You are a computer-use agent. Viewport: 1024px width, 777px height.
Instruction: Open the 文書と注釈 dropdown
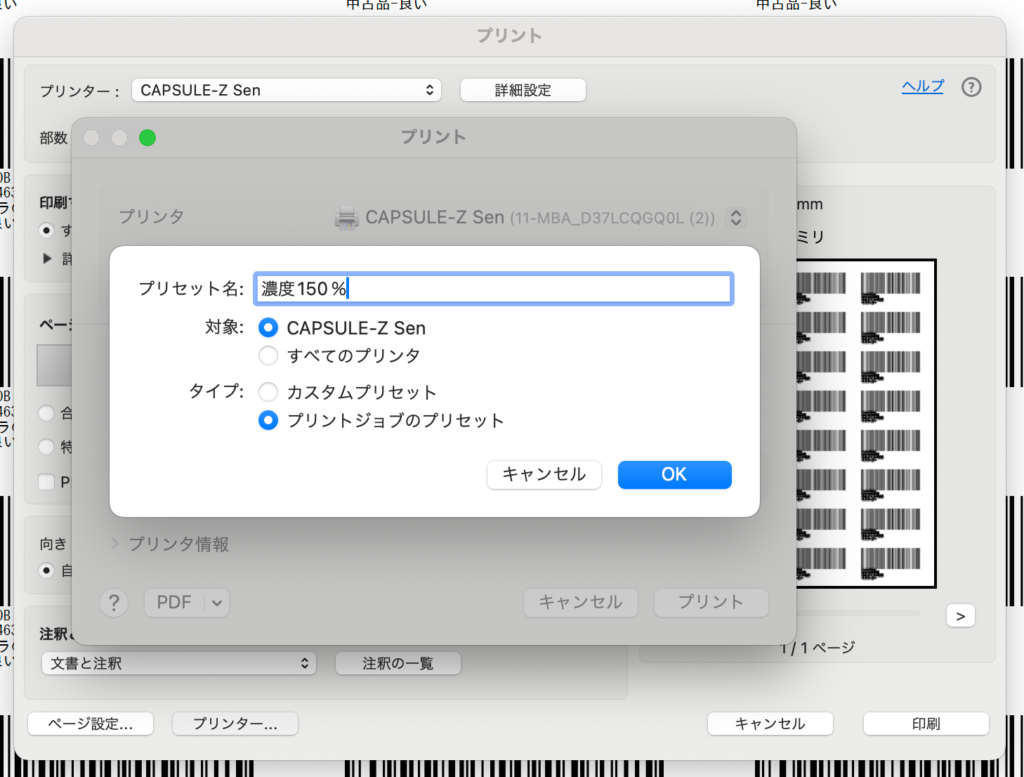pos(178,663)
